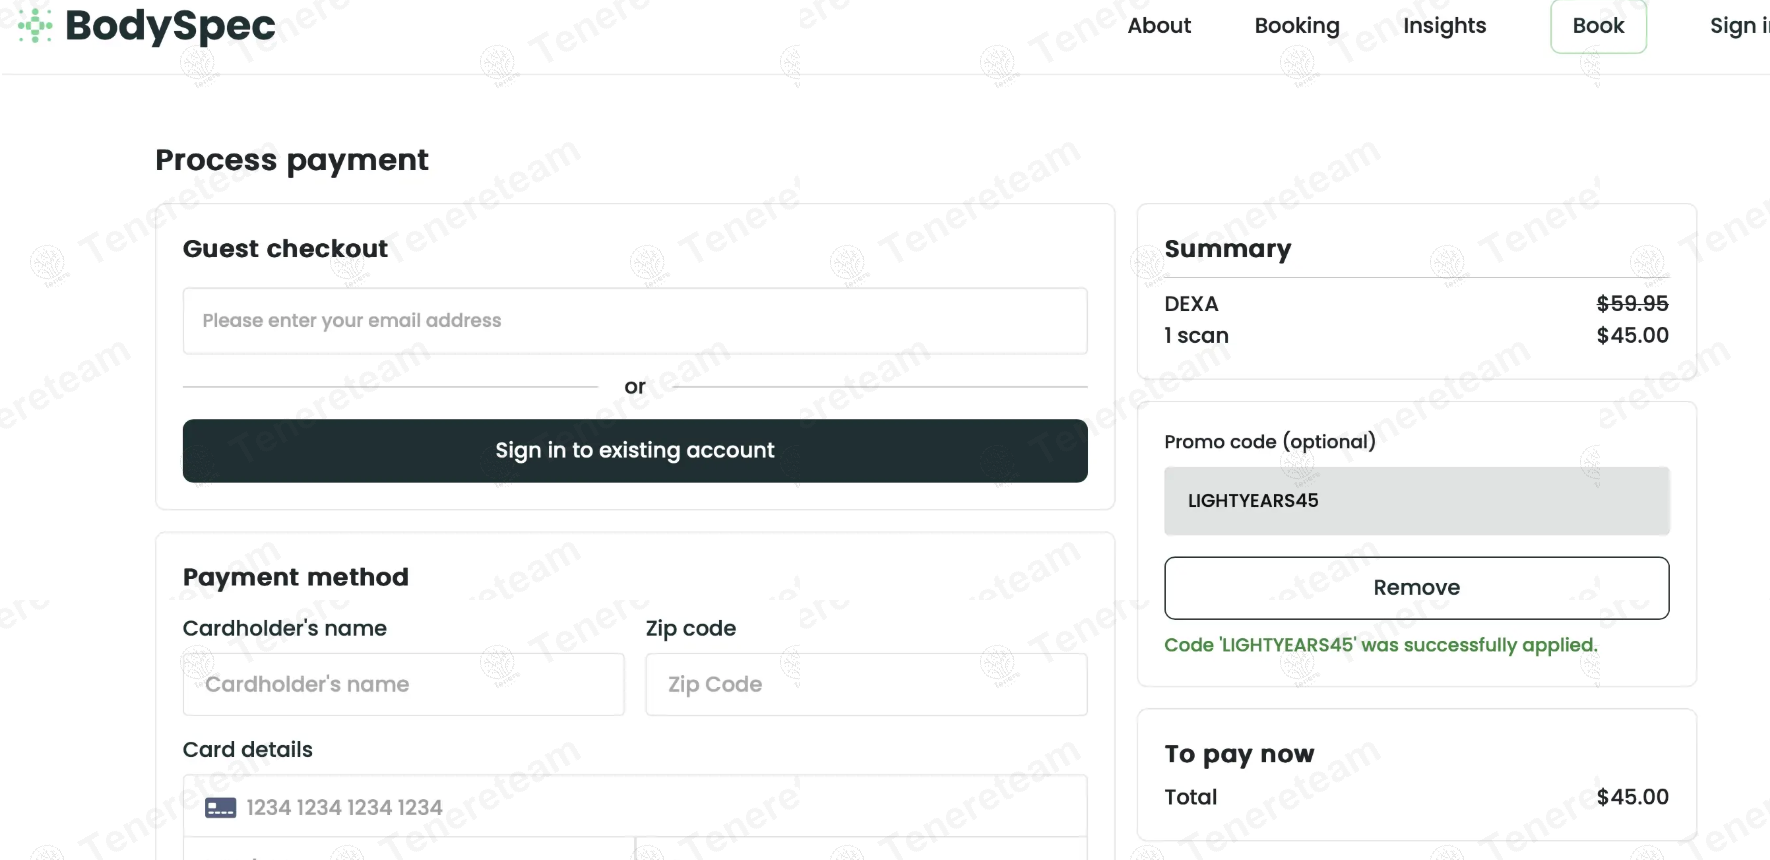
Task: Click the crossed-out $59.95 original price
Action: pos(1632,304)
